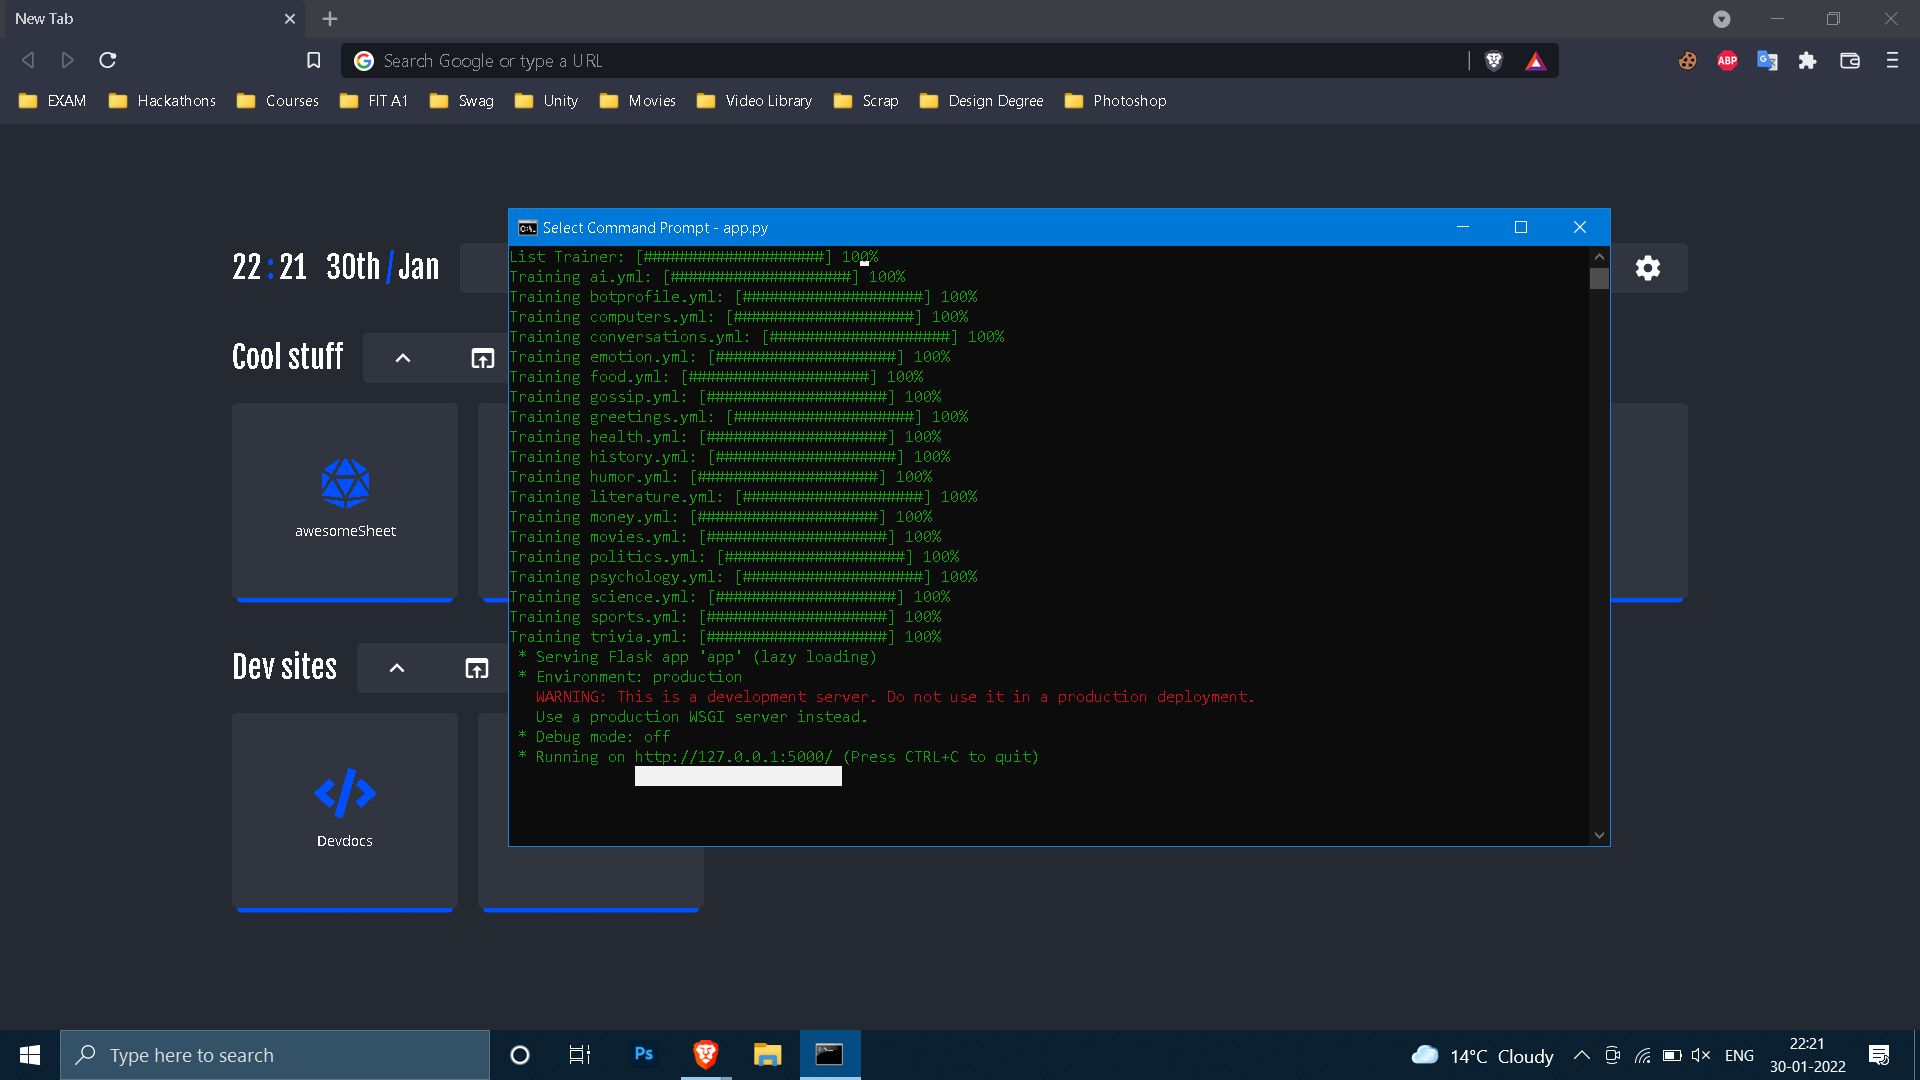
Task: Click the Command Prompt scrollbar down arrow
Action: coord(1599,835)
